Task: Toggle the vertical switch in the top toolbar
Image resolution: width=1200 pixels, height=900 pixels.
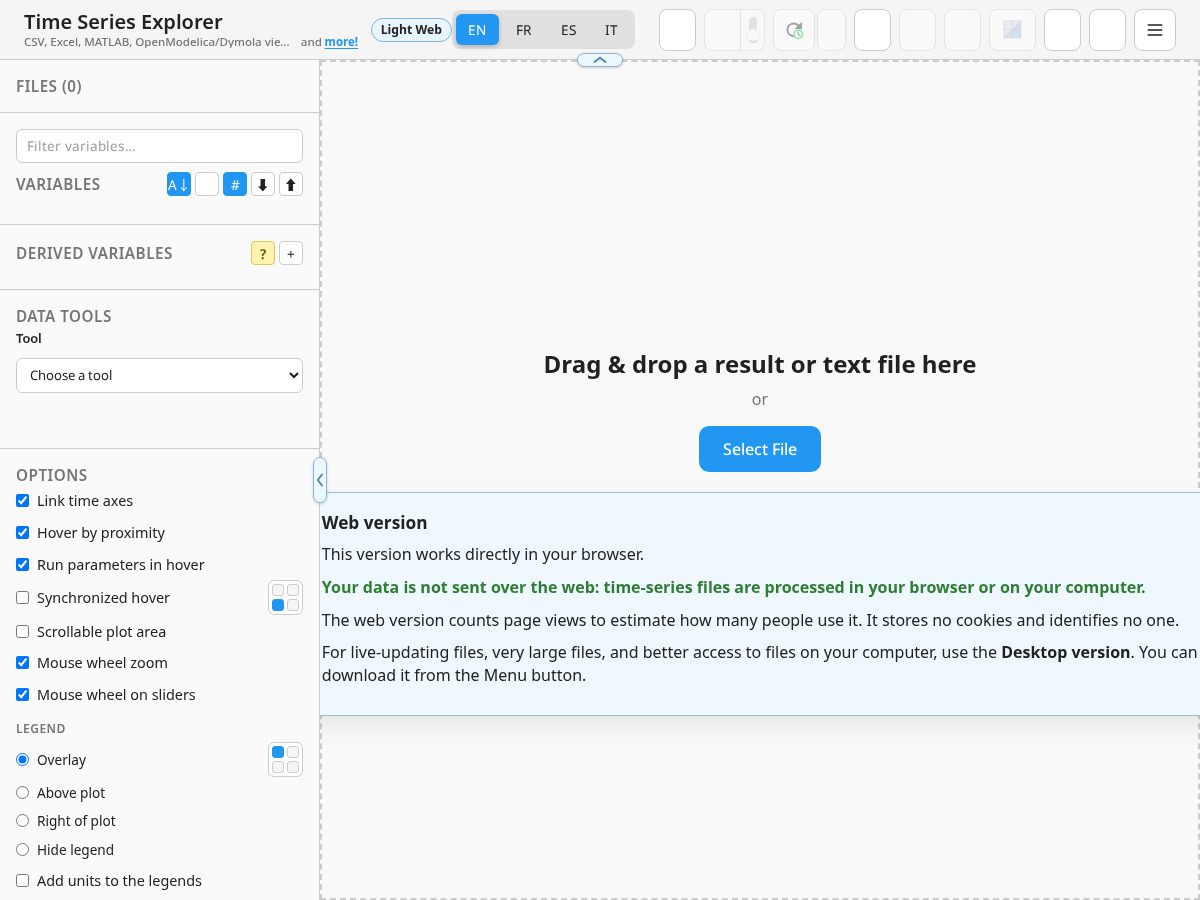Action: (x=753, y=30)
